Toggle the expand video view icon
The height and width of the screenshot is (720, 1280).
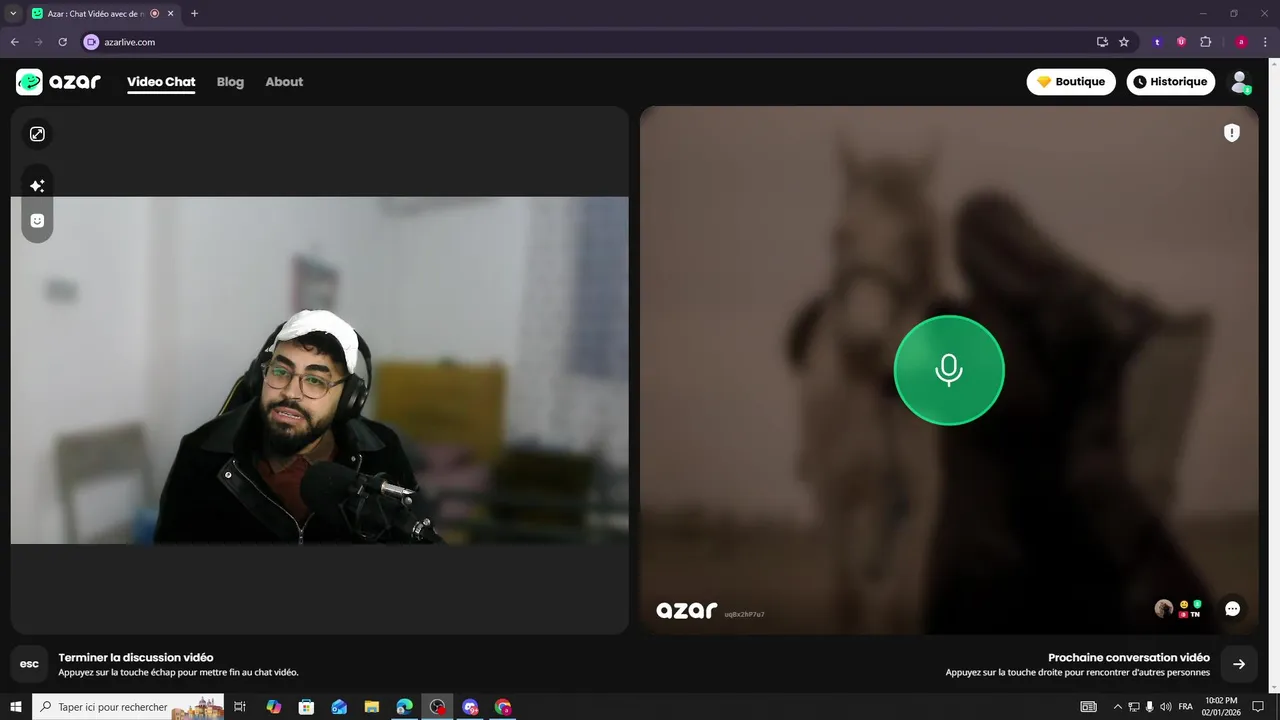[37, 134]
